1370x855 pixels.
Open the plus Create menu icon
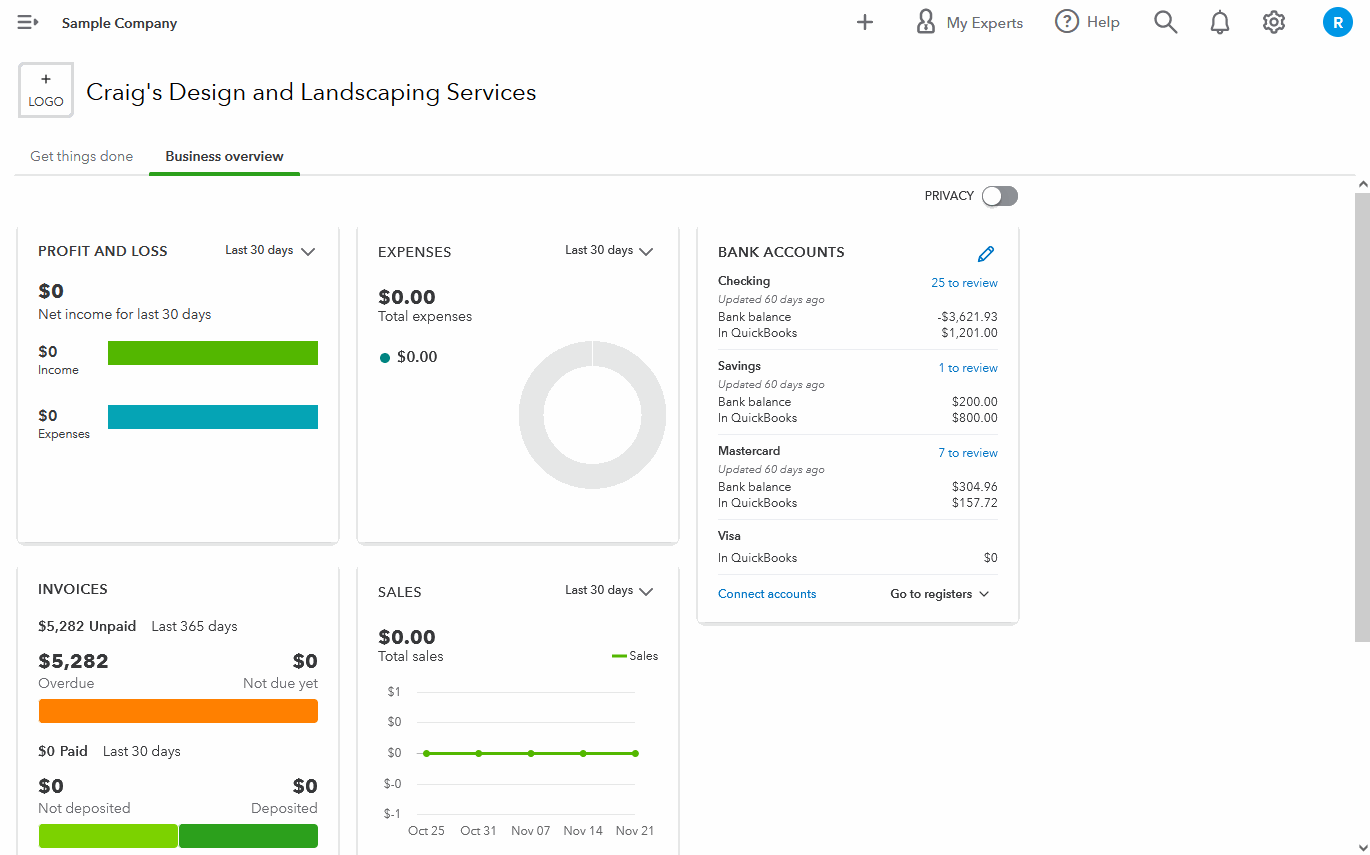(865, 22)
